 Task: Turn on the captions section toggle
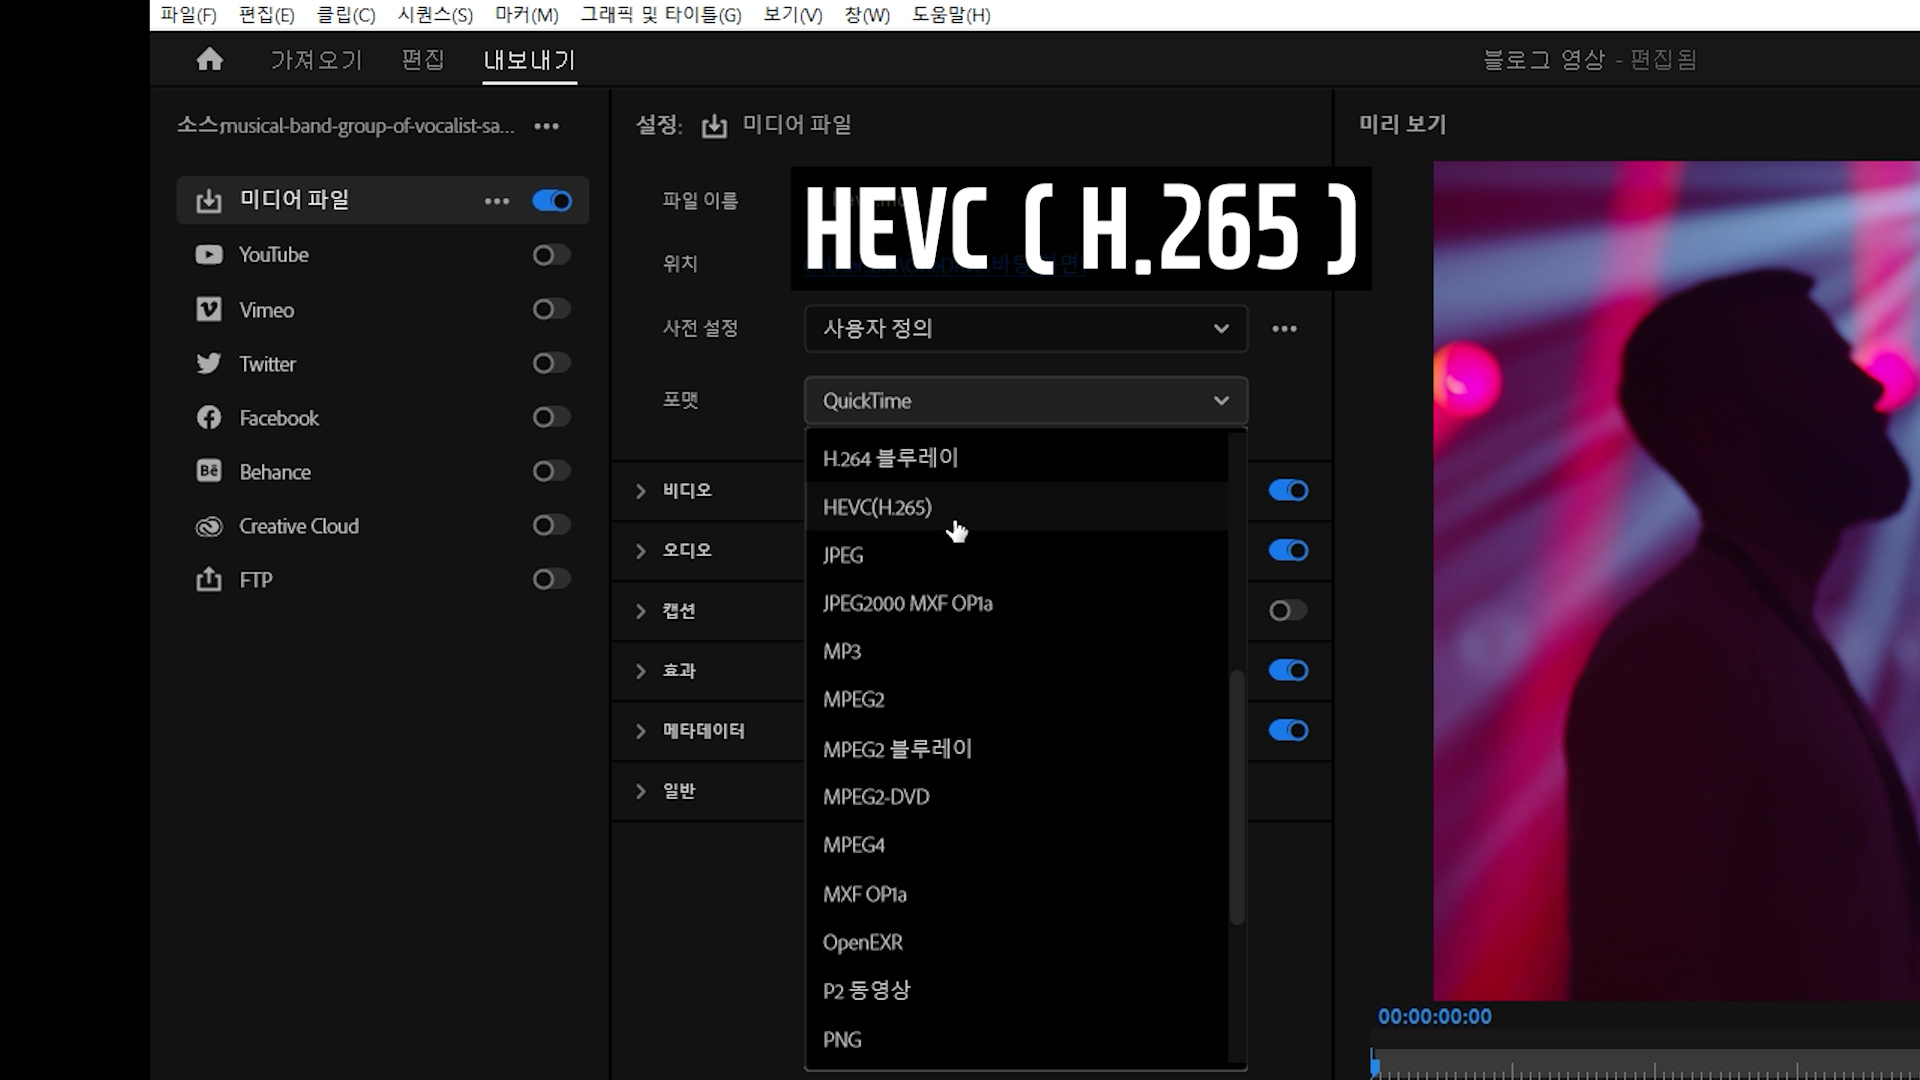[1287, 611]
